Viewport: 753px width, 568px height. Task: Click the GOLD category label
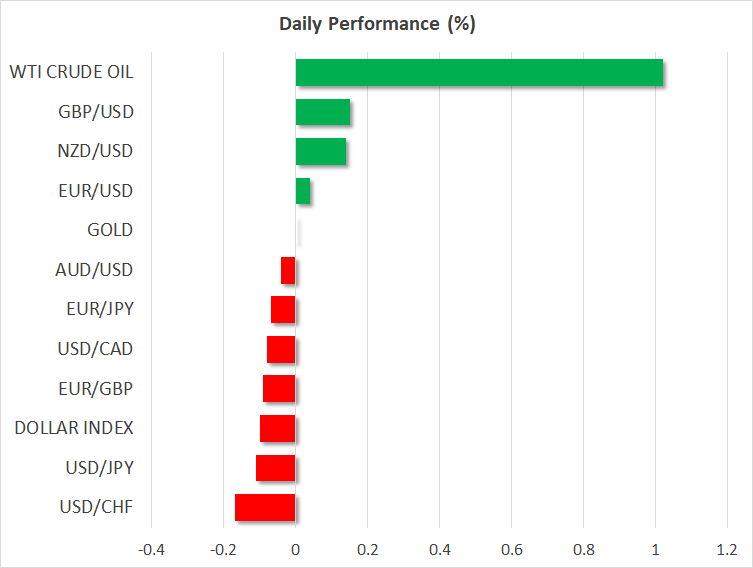(x=110, y=230)
